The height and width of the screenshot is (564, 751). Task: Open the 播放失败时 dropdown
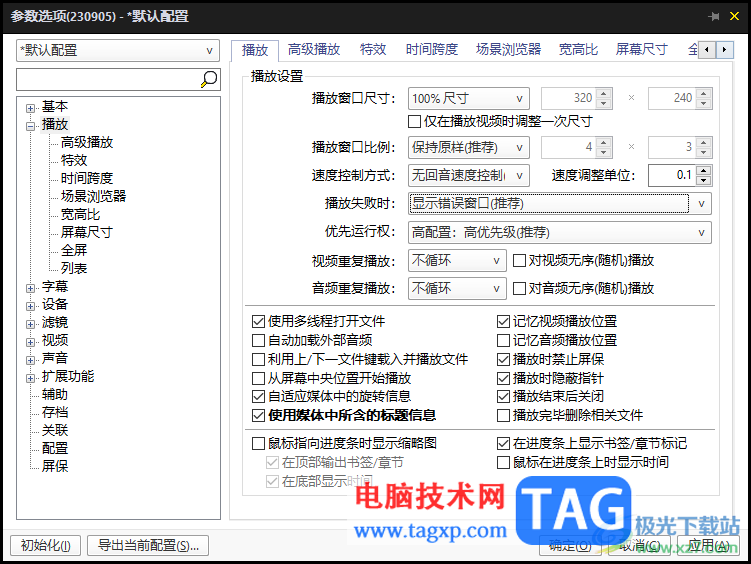pos(559,203)
